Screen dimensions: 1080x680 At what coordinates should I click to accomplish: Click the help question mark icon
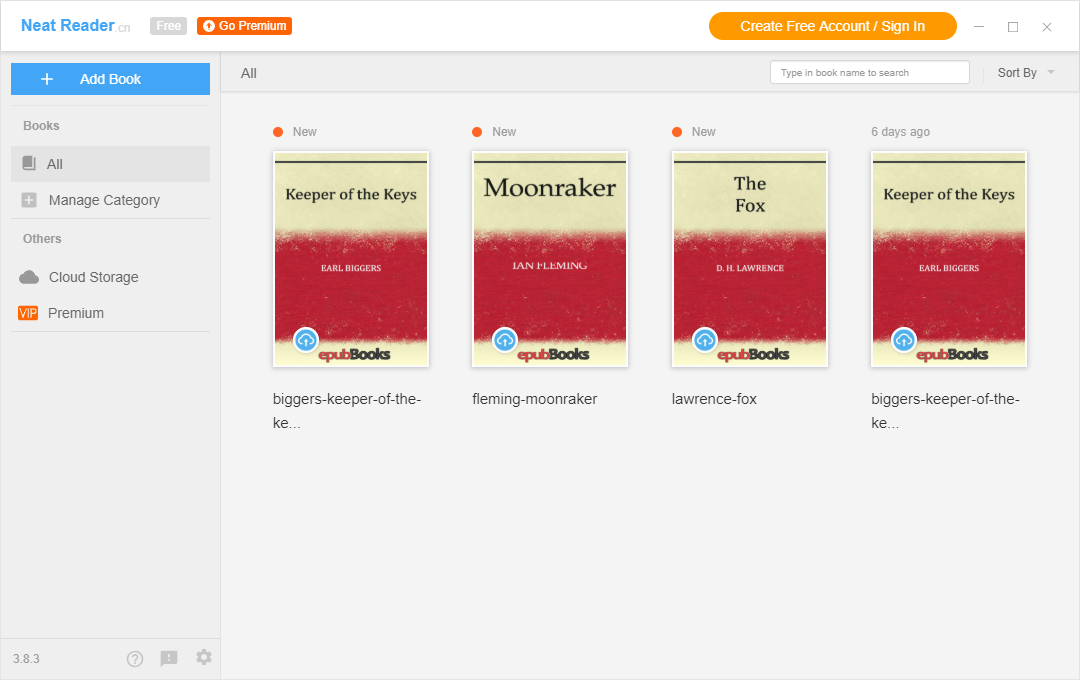(135, 658)
